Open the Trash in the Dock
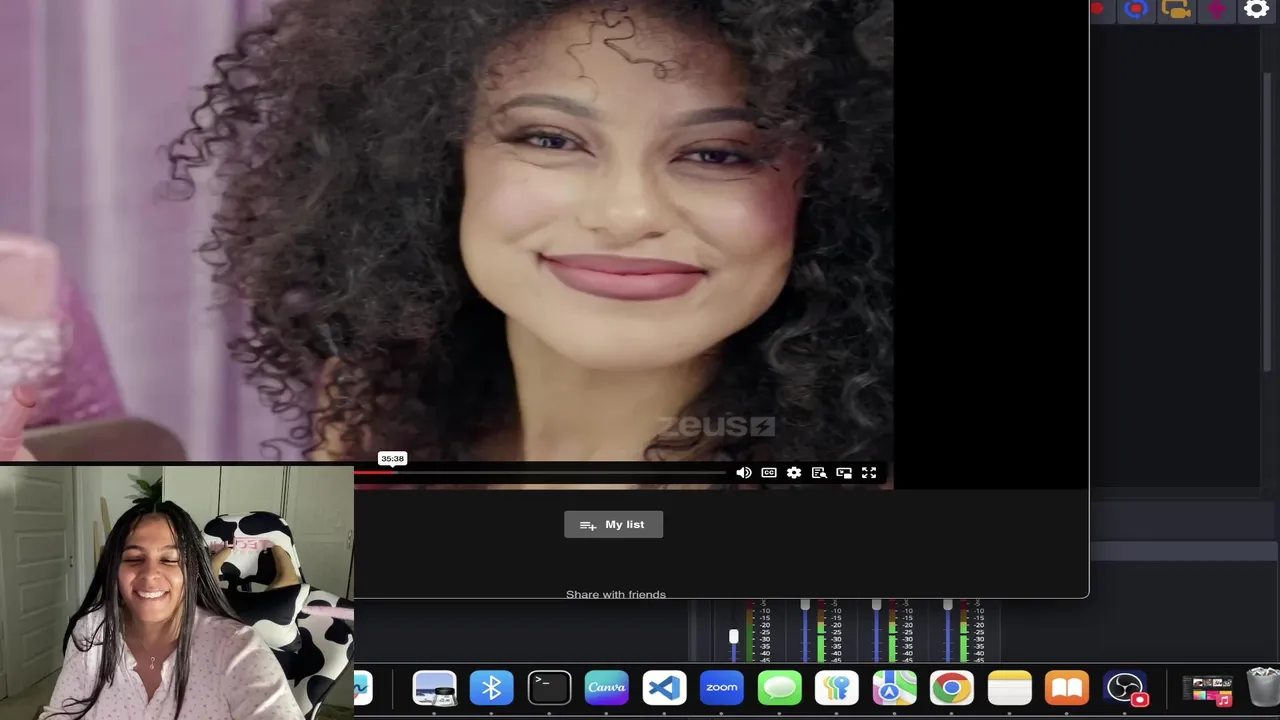This screenshot has width=1280, height=720. pyautogui.click(x=1263, y=688)
